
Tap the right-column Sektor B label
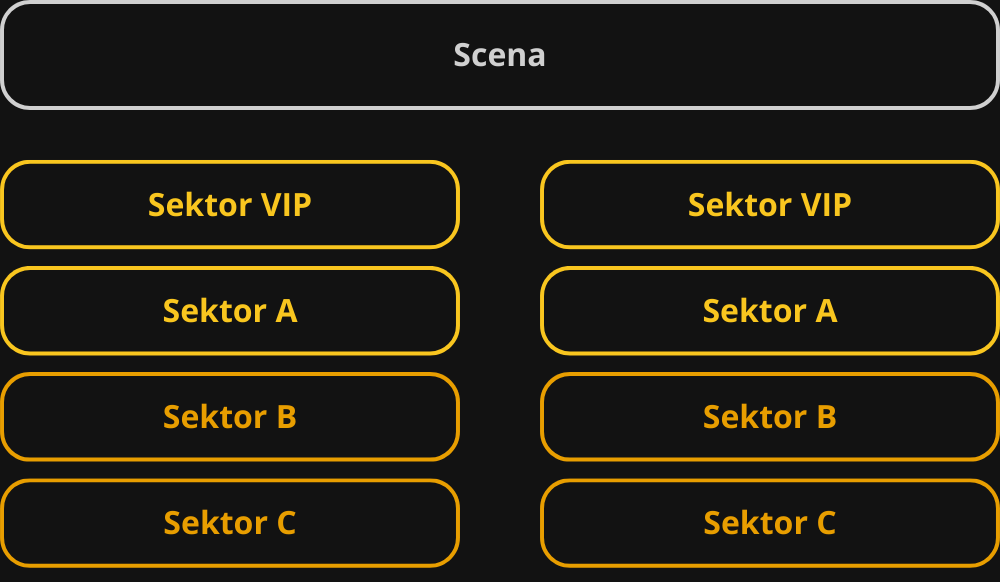pyautogui.click(x=770, y=417)
